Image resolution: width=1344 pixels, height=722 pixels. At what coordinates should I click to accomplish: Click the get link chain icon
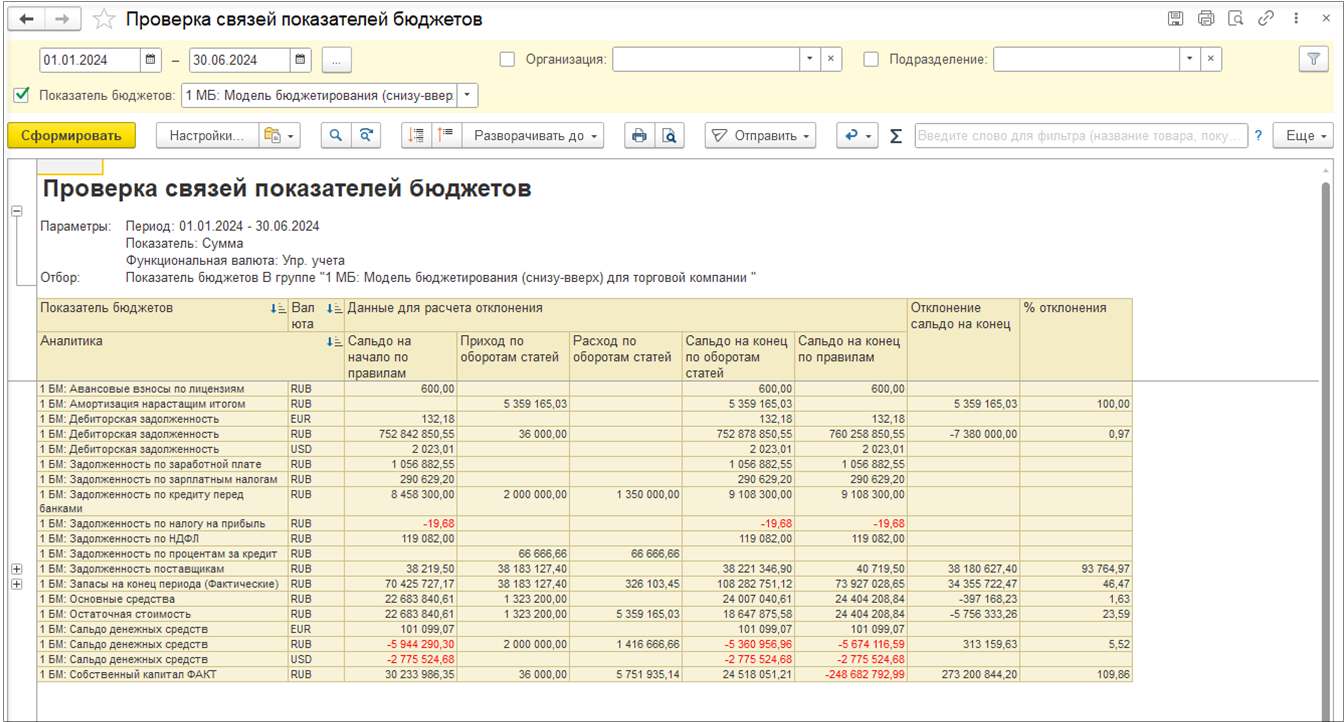pyautogui.click(x=1266, y=19)
